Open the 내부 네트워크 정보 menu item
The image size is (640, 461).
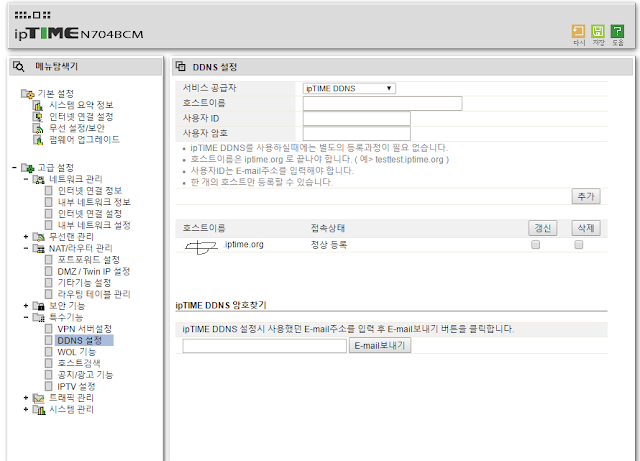[94, 202]
